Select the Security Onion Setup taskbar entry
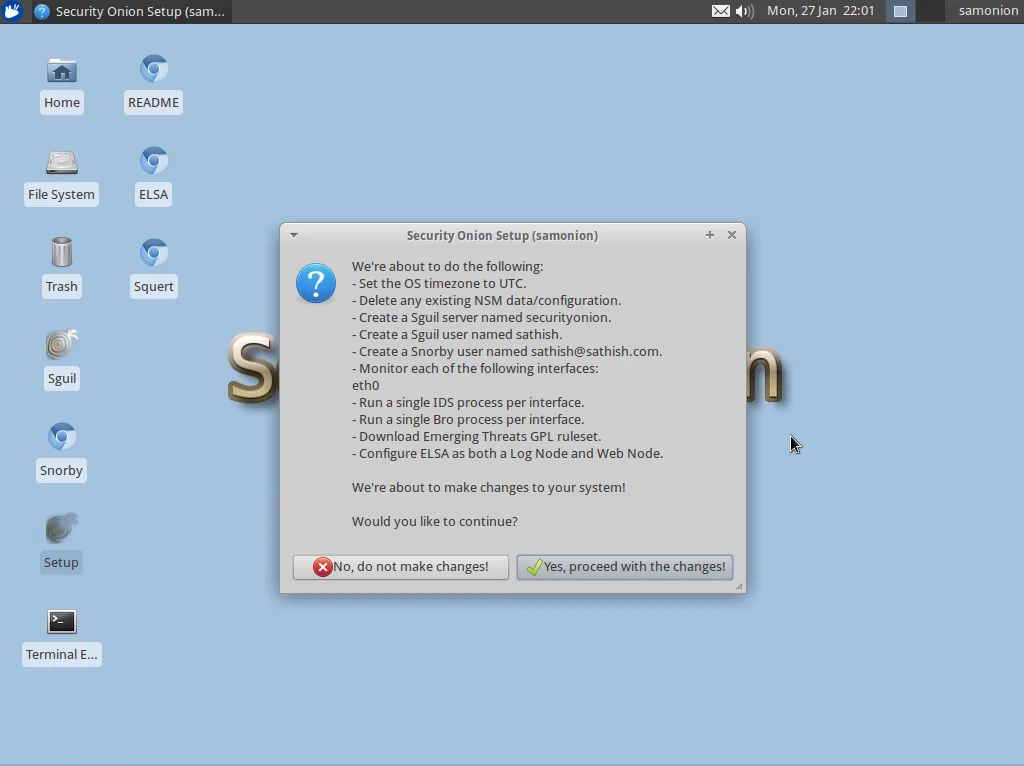This screenshot has width=1024, height=766. pos(130,11)
